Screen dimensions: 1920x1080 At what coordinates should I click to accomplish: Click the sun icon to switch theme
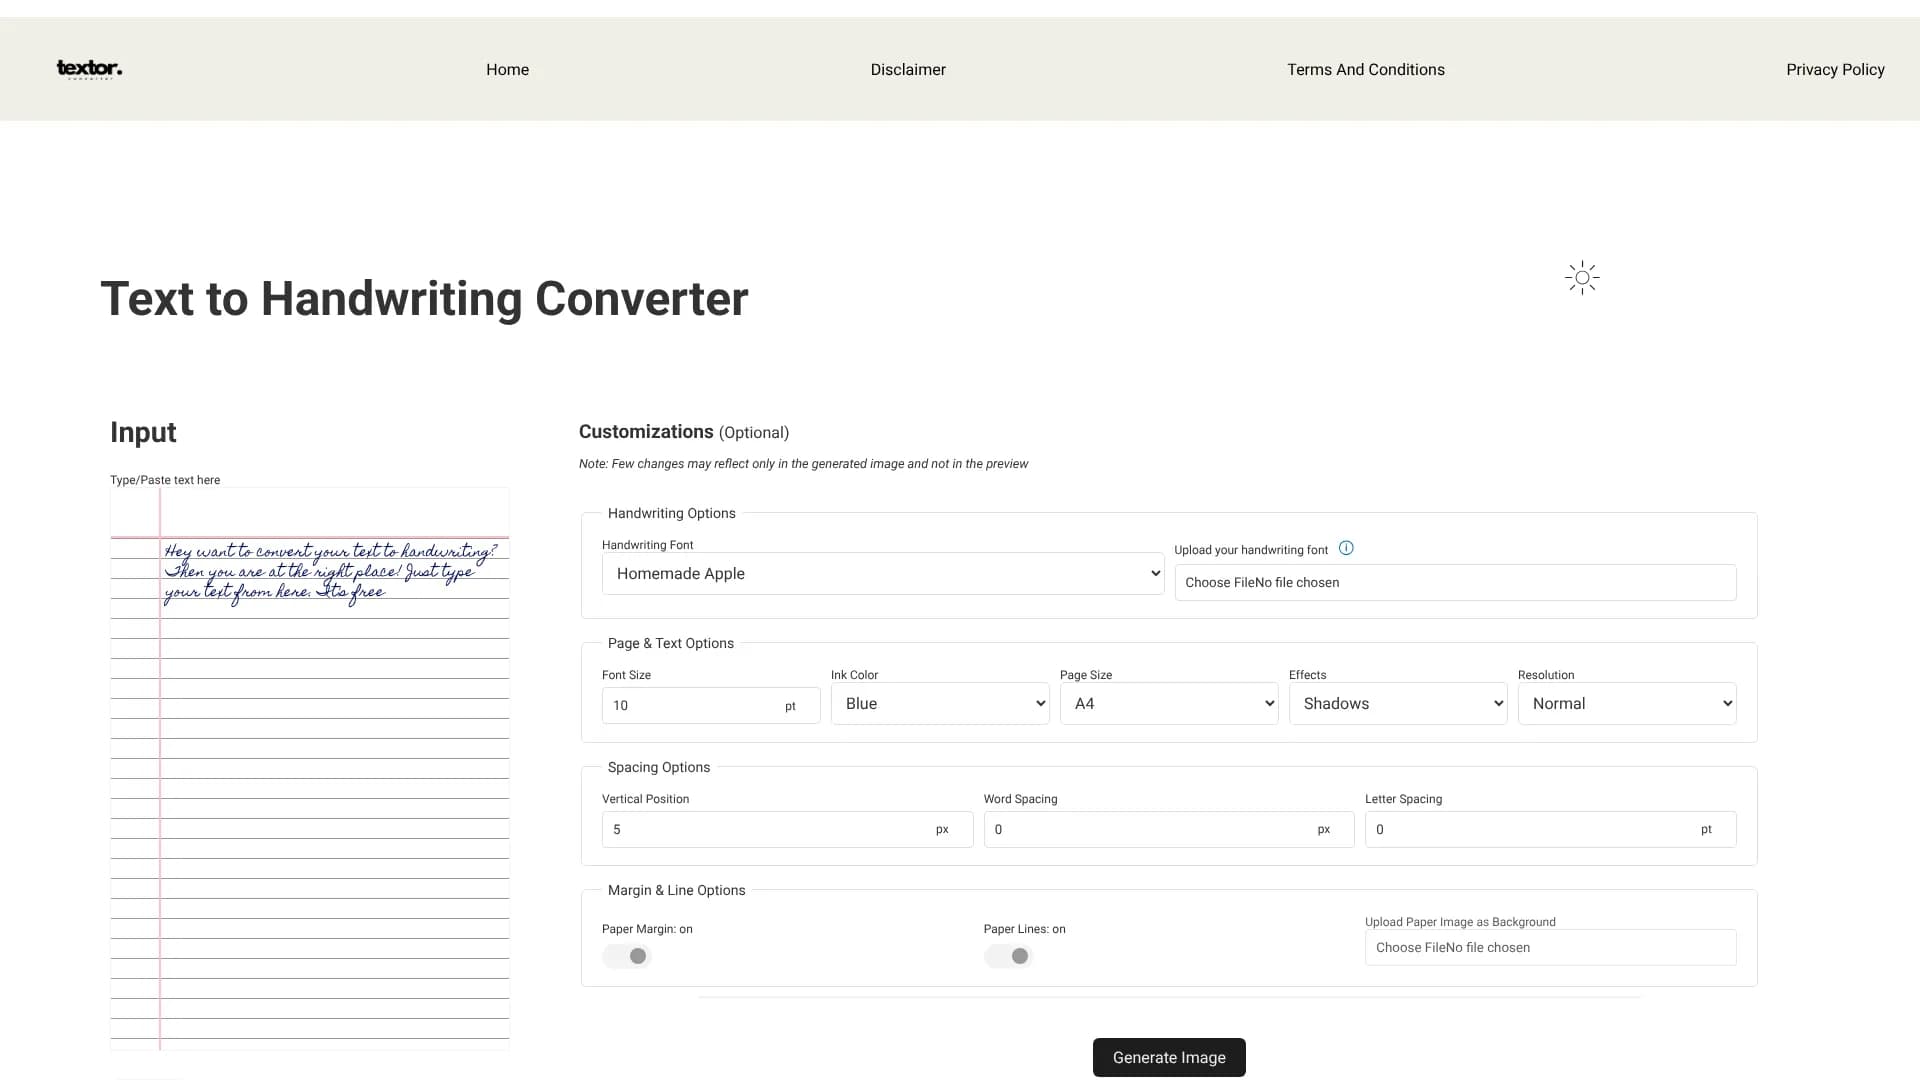pos(1581,277)
